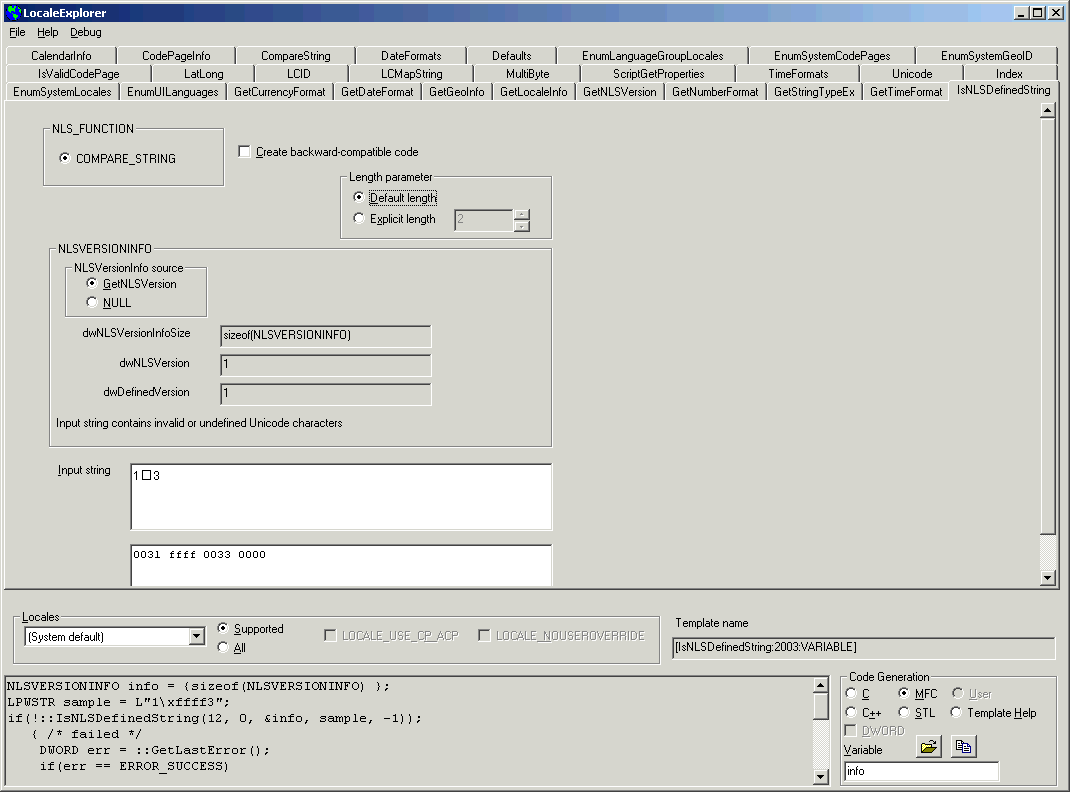This screenshot has height=792, width=1070.
Task: Open the GetLocaleInfo tab
Action: coord(534,91)
